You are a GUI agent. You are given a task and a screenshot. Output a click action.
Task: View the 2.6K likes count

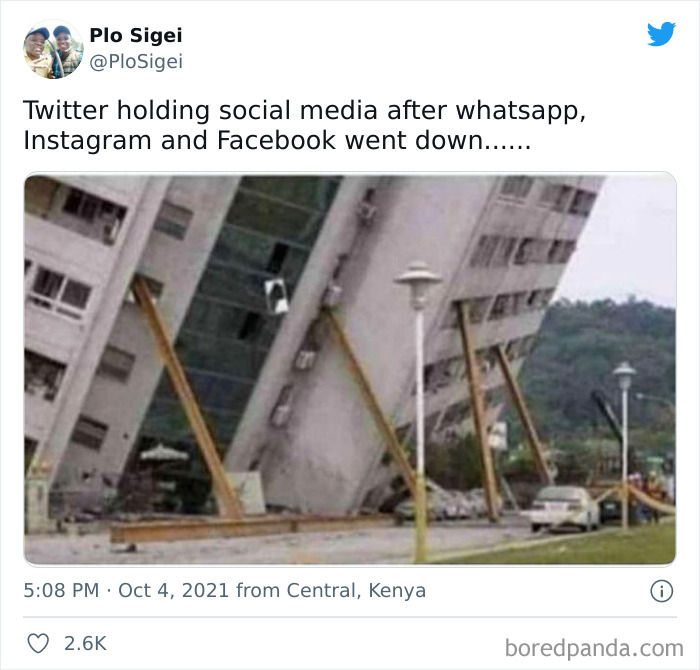(85, 644)
